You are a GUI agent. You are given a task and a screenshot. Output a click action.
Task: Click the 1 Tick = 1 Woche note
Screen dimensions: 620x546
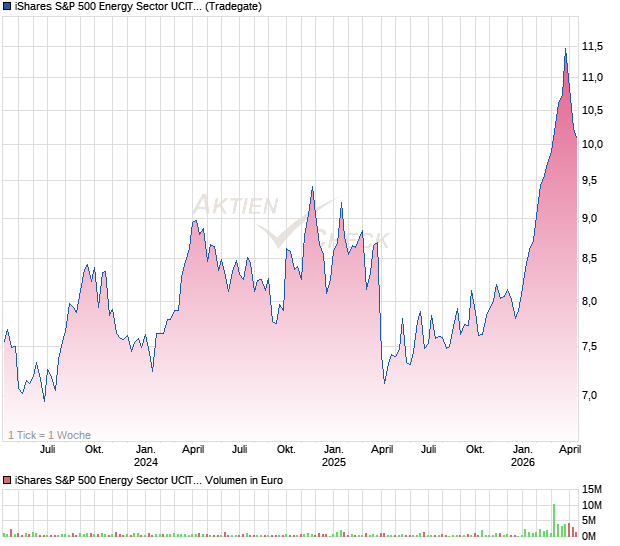(x=50, y=435)
